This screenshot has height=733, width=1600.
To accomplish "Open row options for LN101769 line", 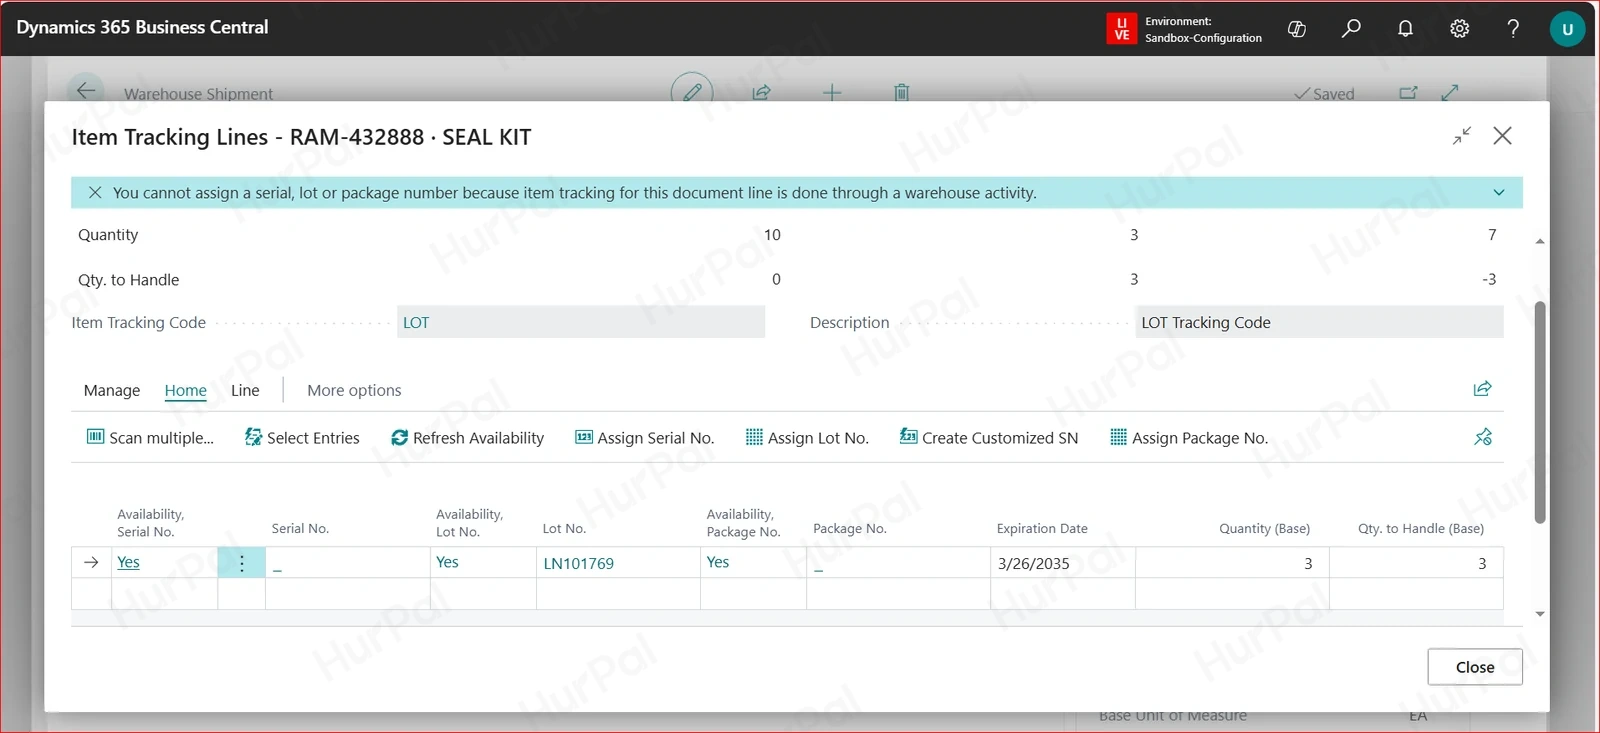I will [241, 563].
